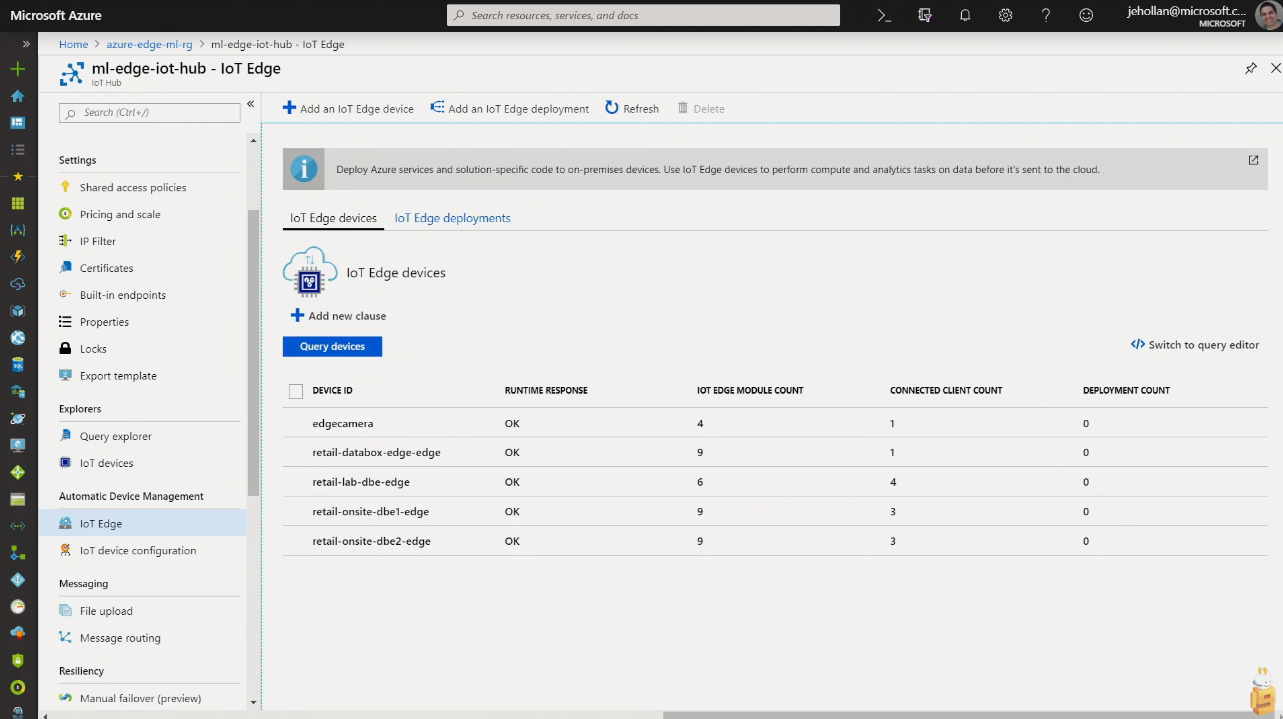Open the feedback smiley icon

[x=1086, y=15]
